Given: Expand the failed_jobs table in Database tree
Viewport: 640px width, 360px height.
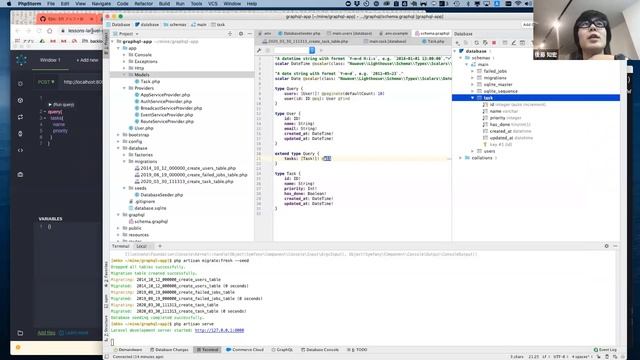Looking at the screenshot, I should (x=473, y=71).
